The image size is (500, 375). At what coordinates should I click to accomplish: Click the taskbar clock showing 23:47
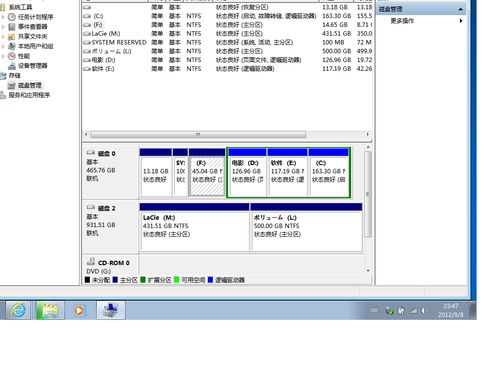pyautogui.click(x=450, y=310)
